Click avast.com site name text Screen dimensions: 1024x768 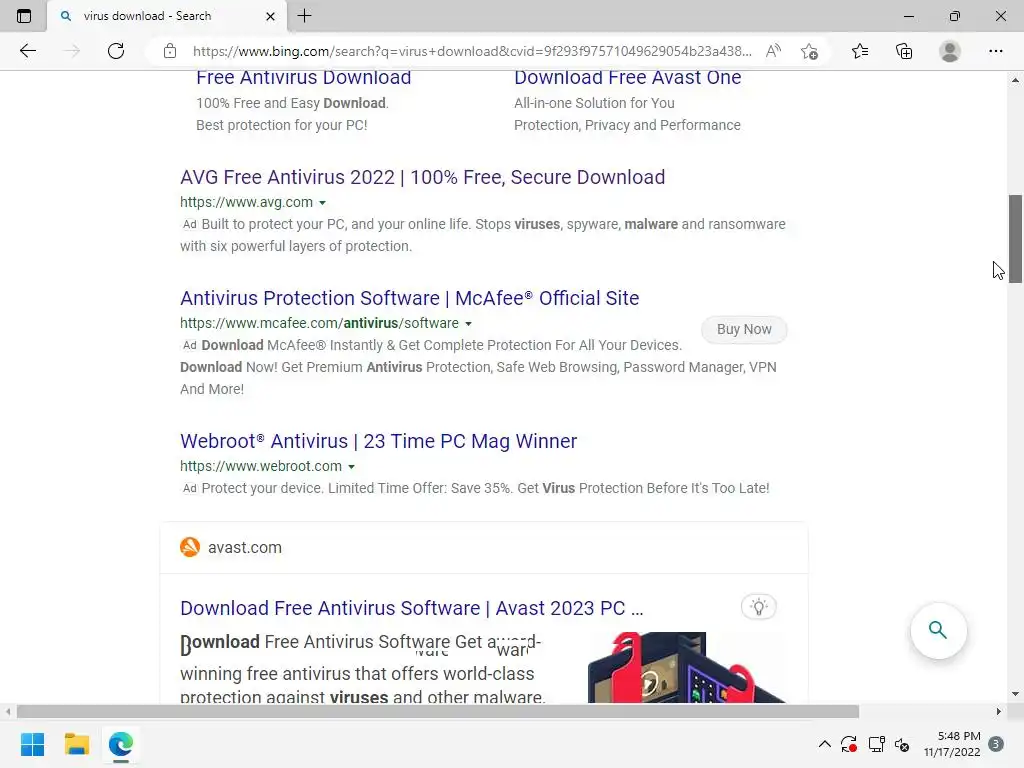click(245, 547)
